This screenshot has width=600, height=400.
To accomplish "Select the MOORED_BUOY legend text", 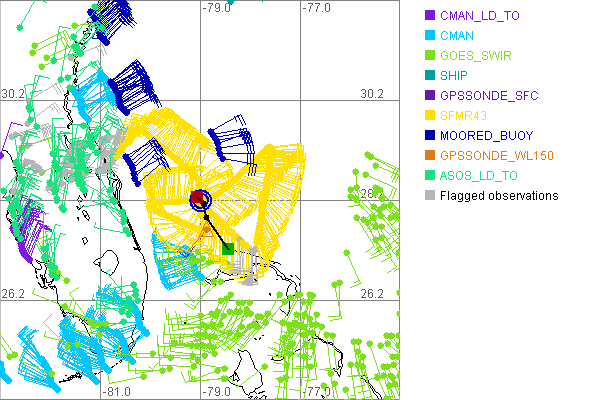I will 487,135.
